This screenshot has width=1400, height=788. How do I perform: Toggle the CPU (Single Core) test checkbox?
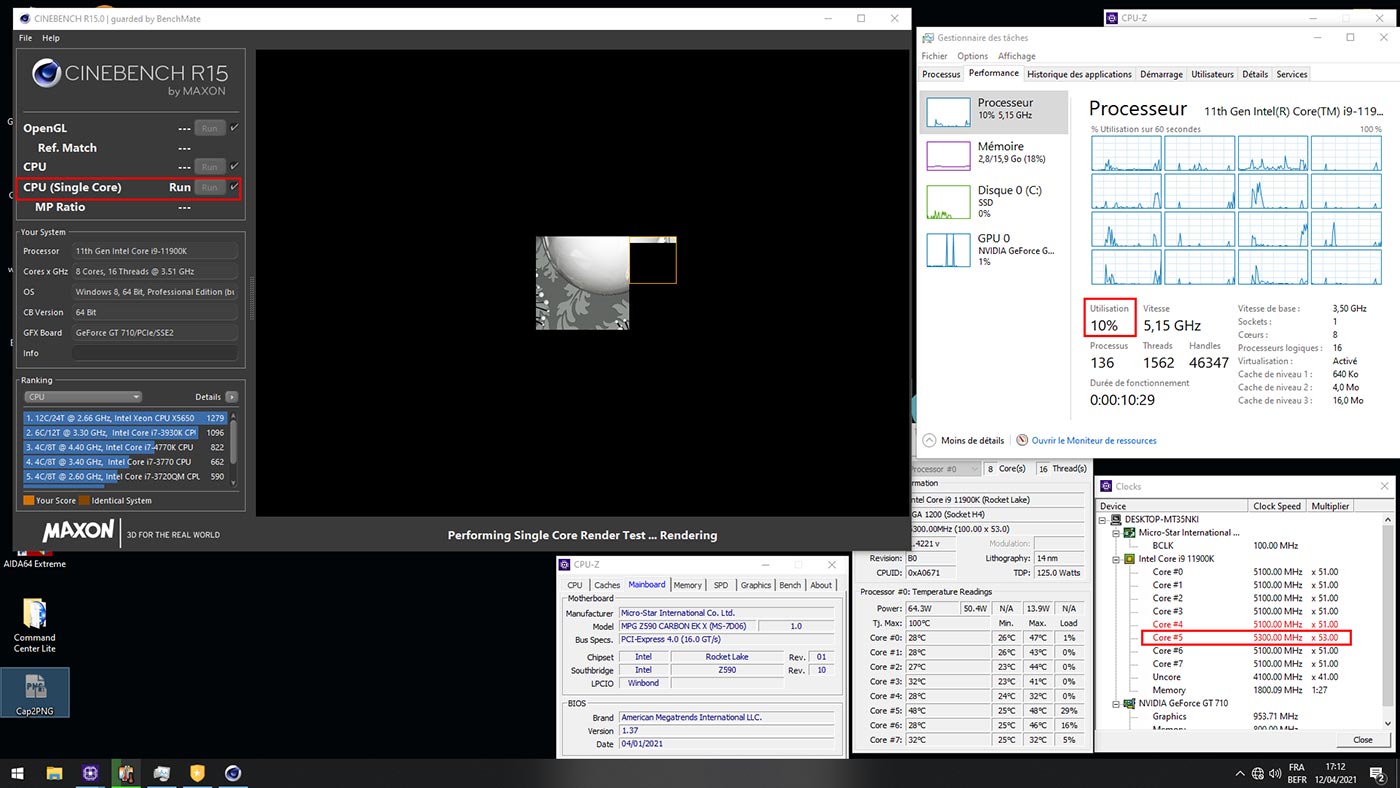(x=234, y=187)
